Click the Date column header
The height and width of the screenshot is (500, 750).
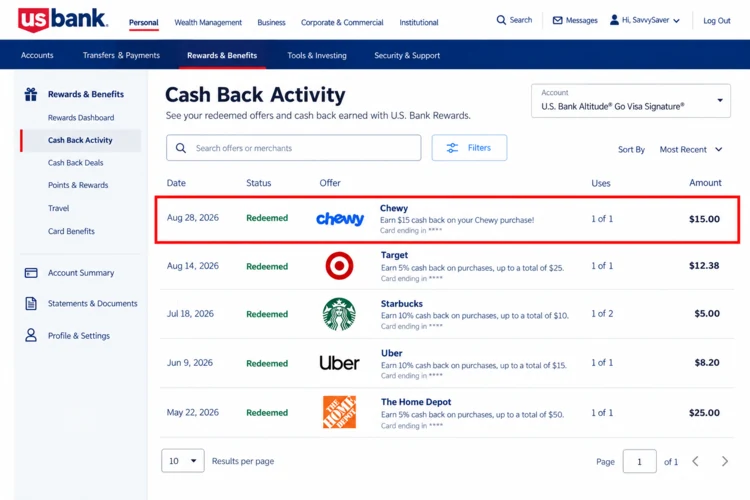(x=176, y=183)
